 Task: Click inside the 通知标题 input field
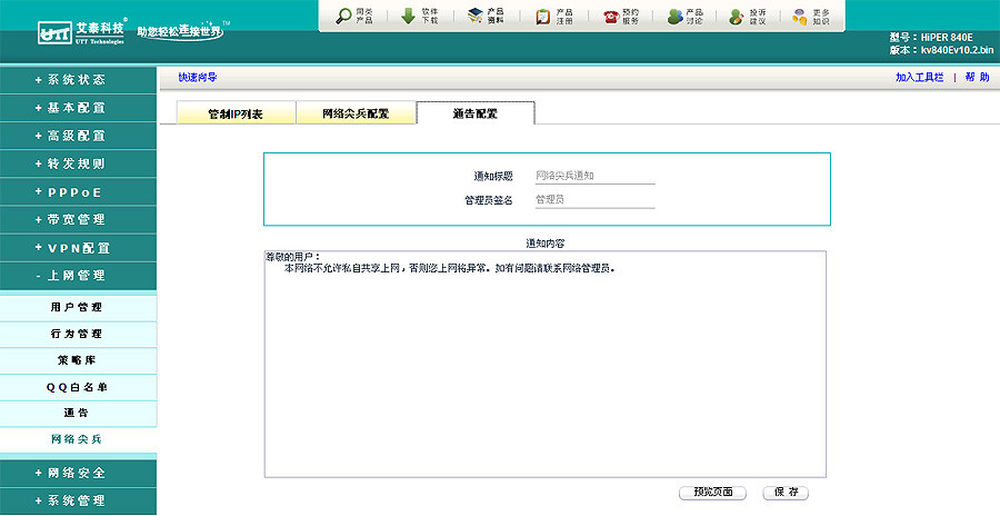[x=594, y=175]
